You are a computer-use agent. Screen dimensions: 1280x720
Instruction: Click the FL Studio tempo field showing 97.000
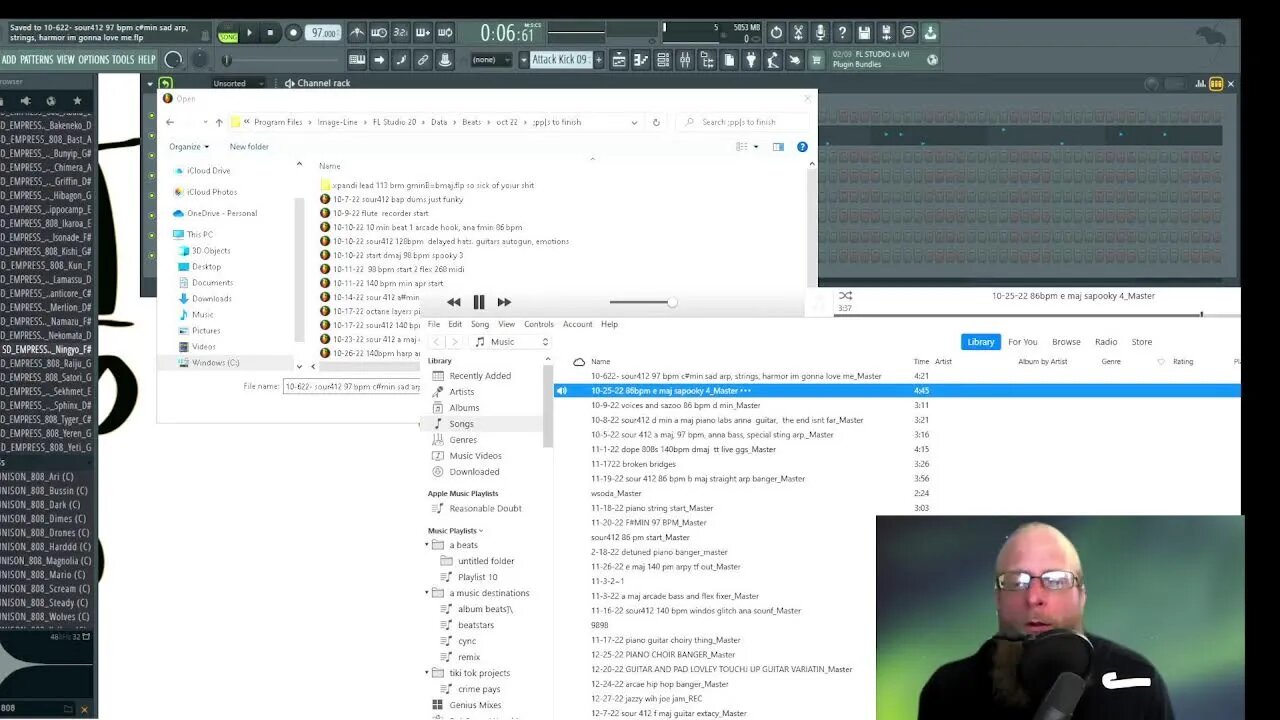click(x=322, y=33)
